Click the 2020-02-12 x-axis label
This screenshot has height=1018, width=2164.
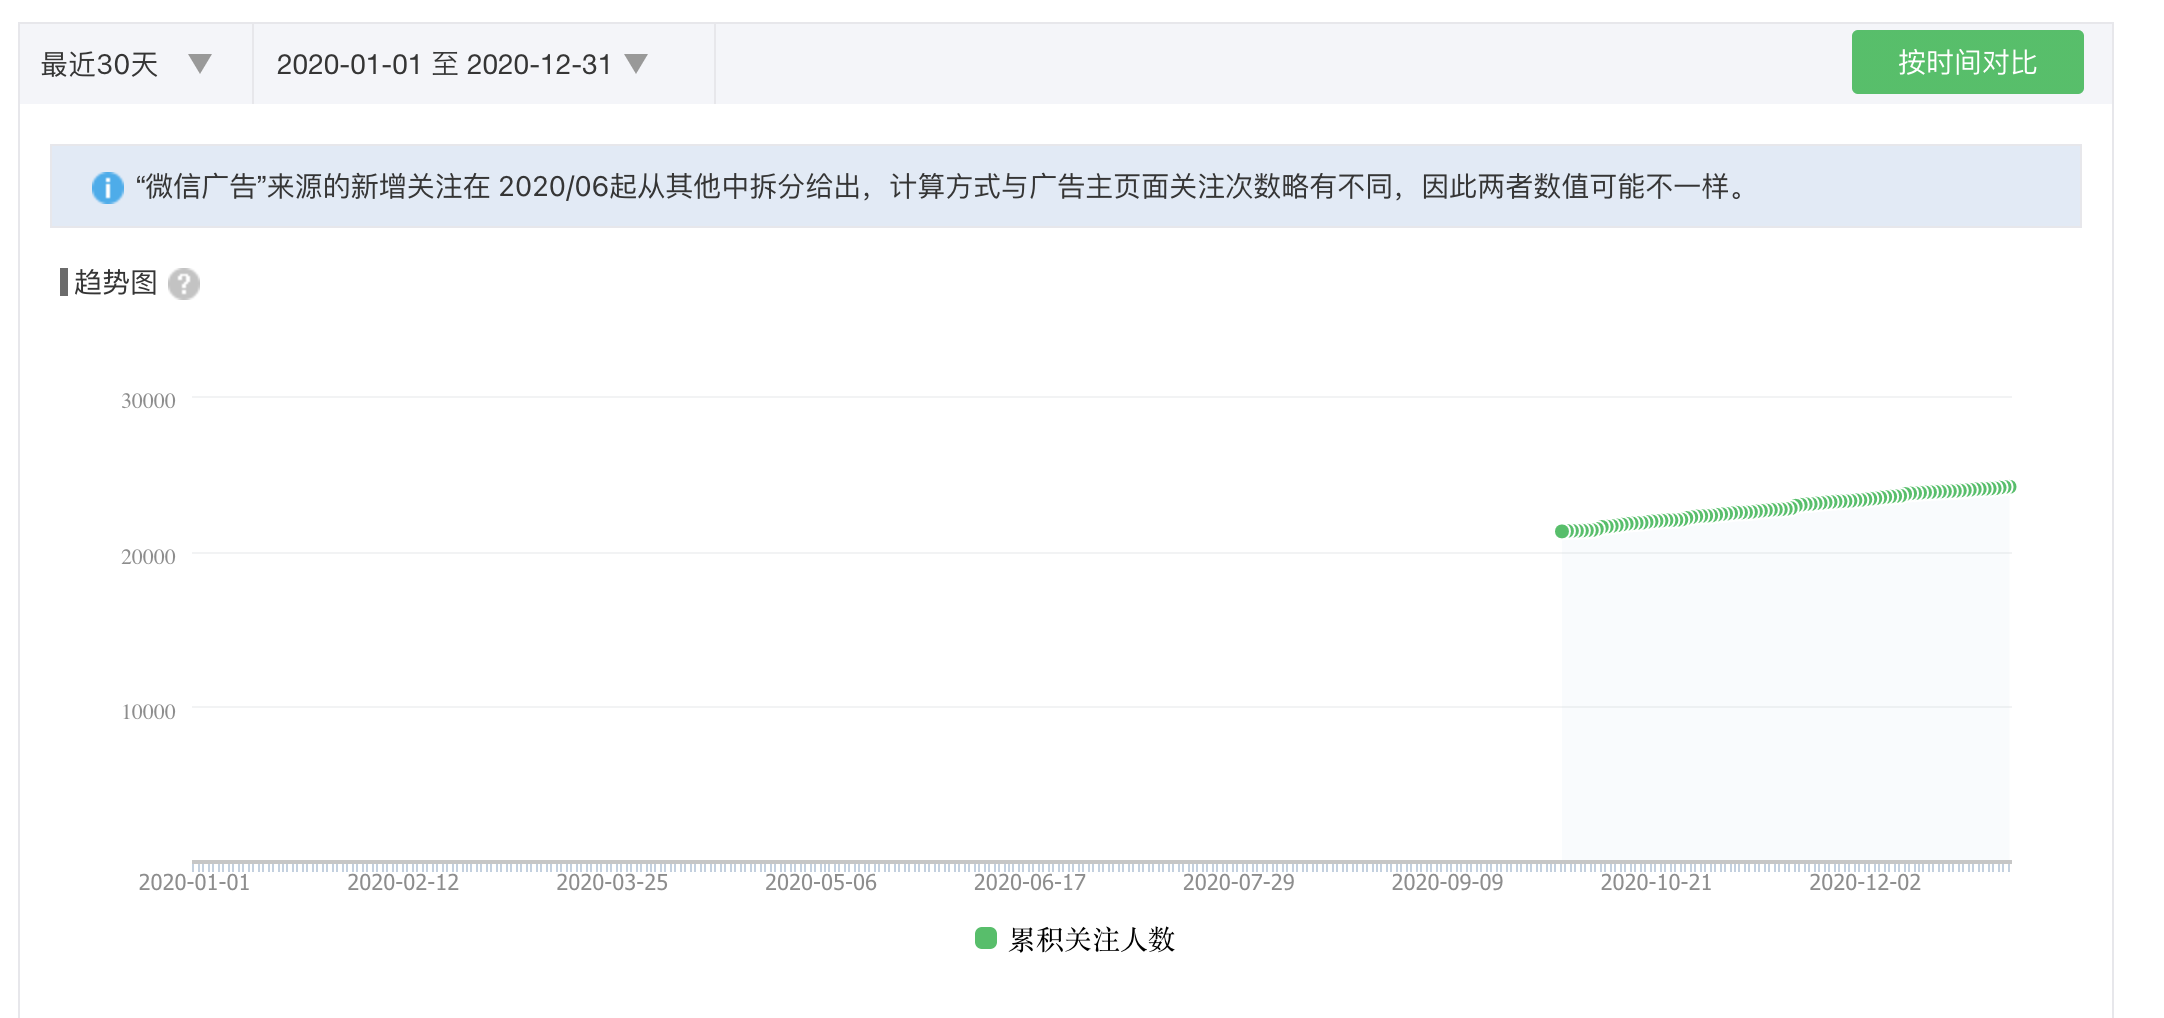pos(403,882)
